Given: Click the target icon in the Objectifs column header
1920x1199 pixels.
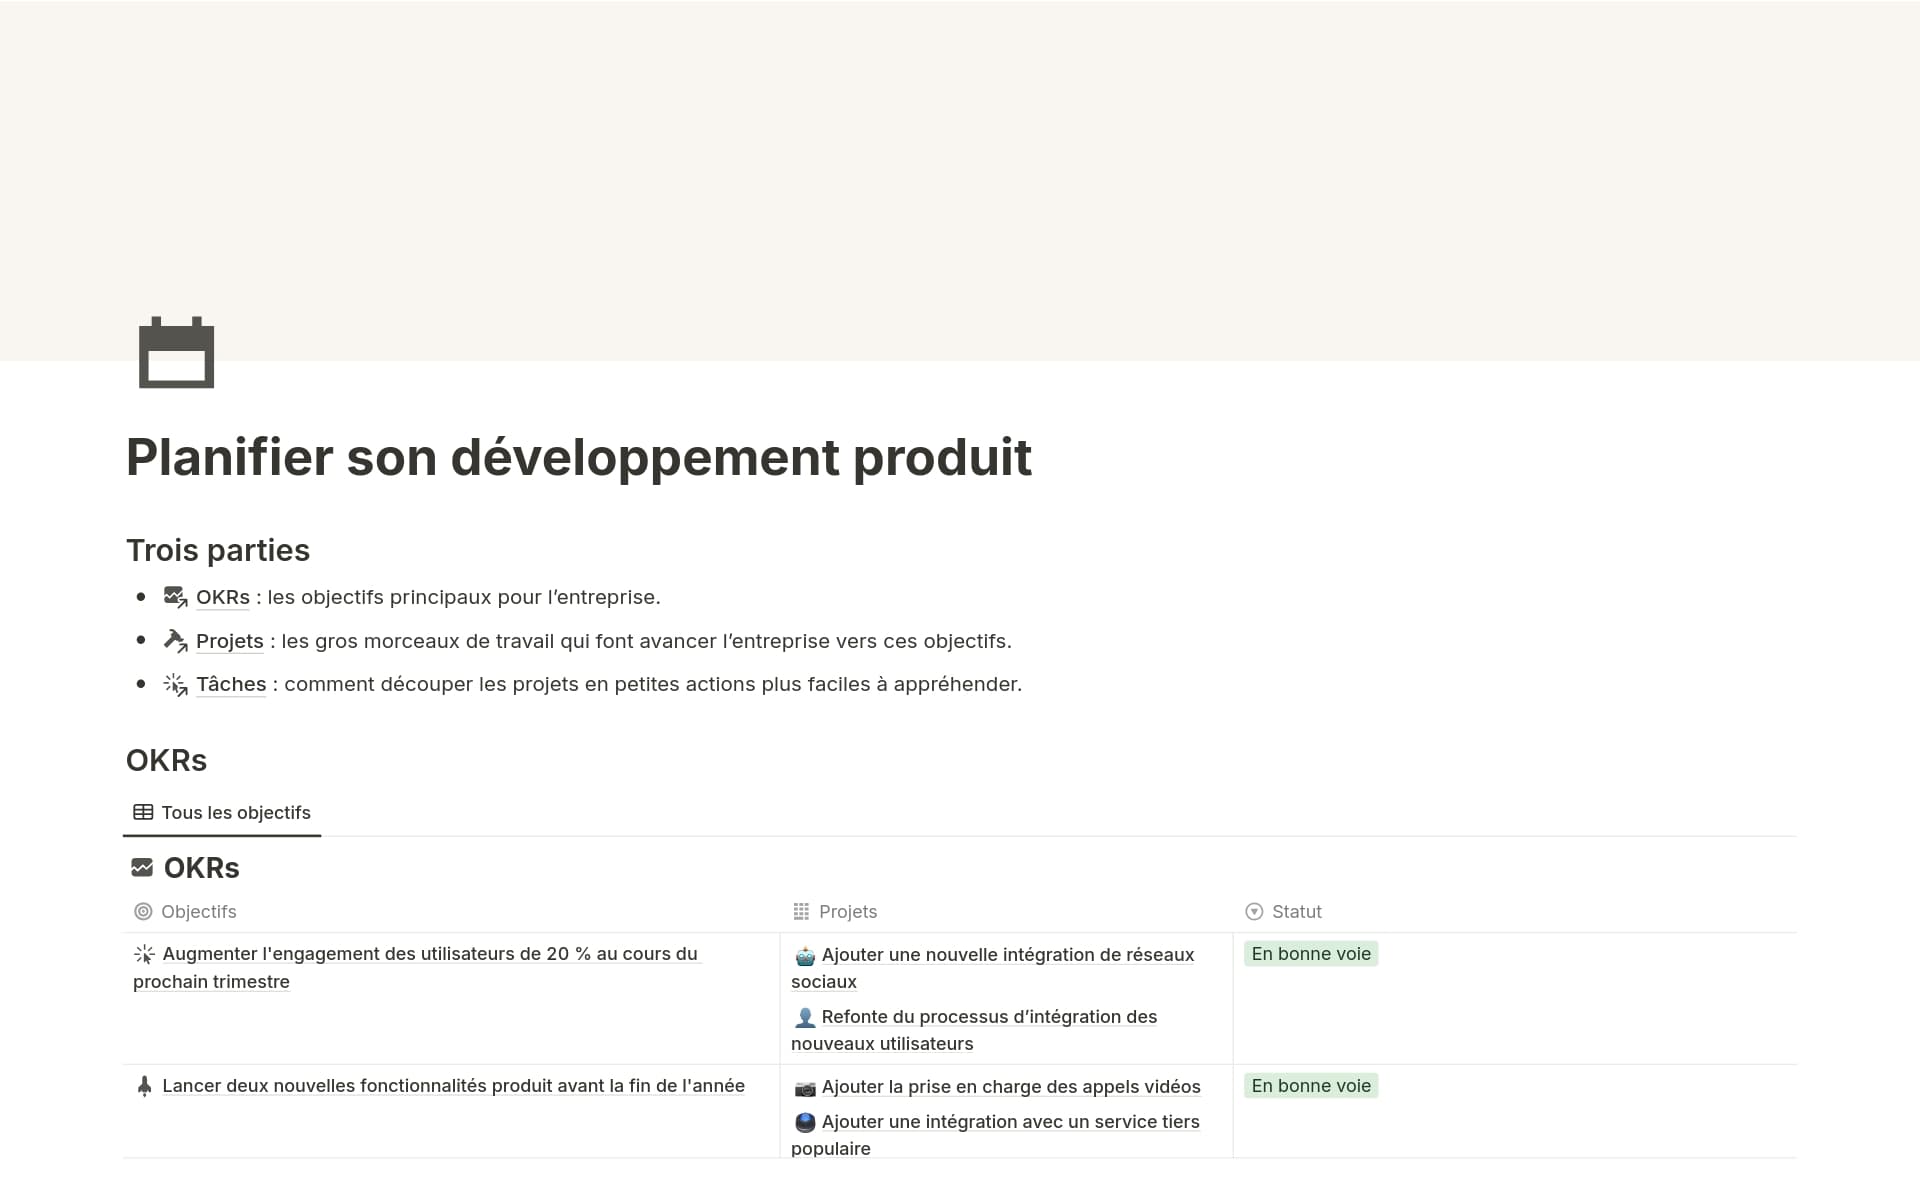Looking at the screenshot, I should point(143,912).
